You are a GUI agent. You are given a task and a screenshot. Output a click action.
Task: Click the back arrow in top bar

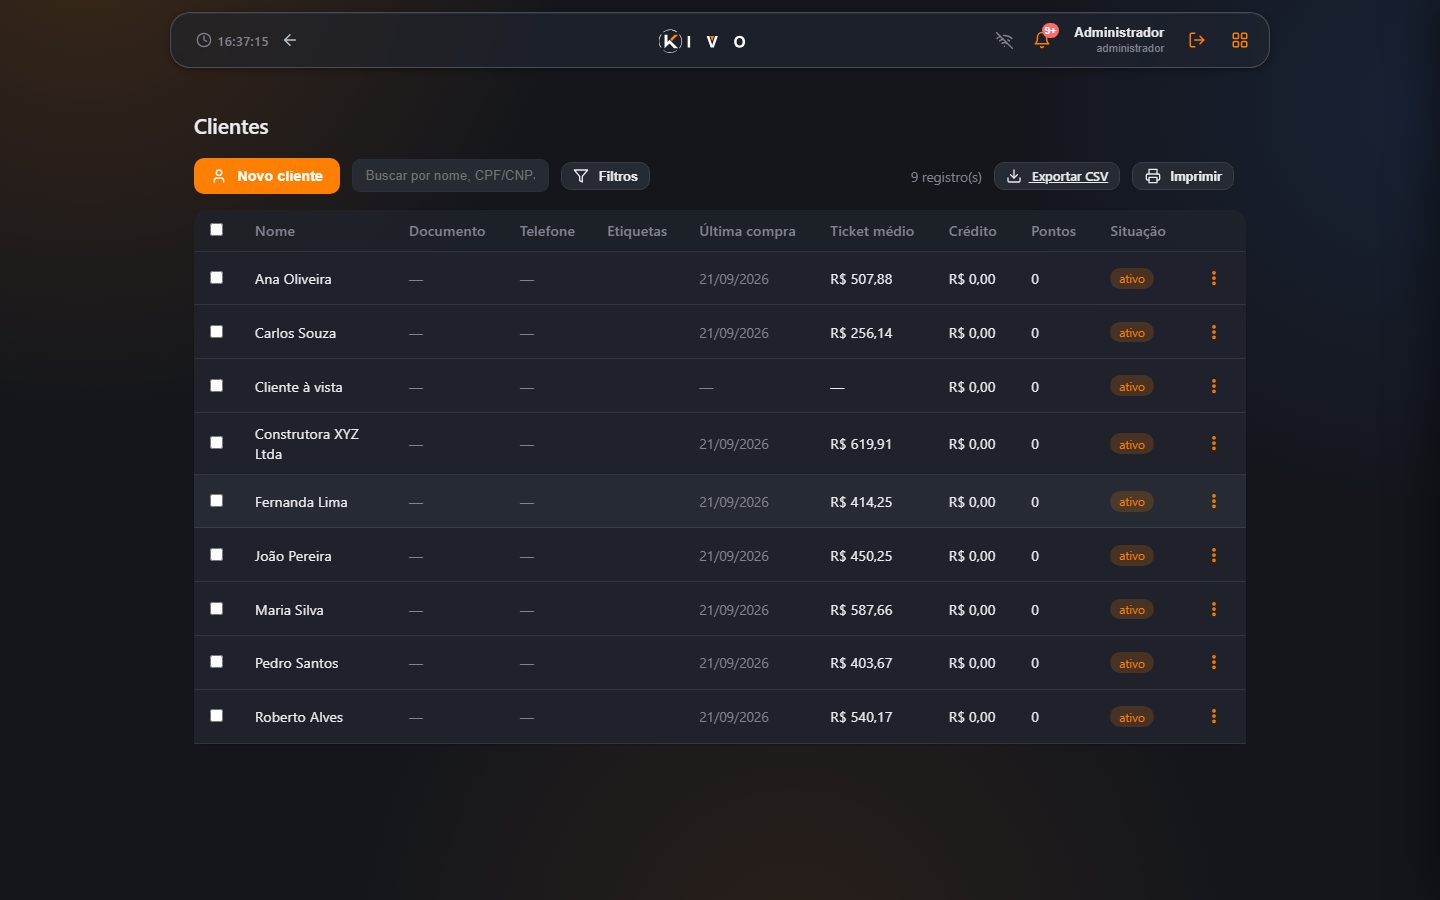290,40
